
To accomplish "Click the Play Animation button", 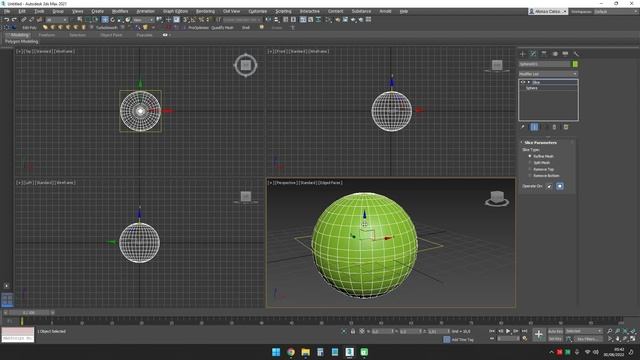I will pos(508,331).
